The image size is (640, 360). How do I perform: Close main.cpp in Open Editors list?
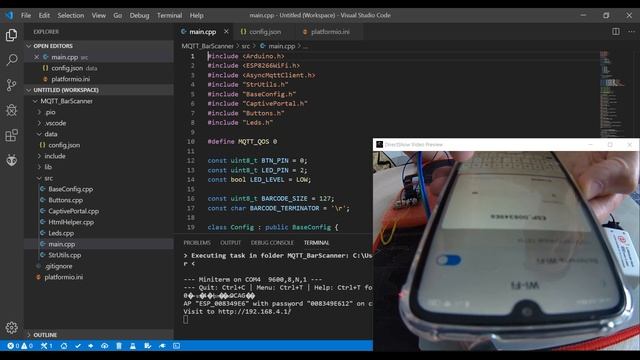pyautogui.click(x=37, y=57)
